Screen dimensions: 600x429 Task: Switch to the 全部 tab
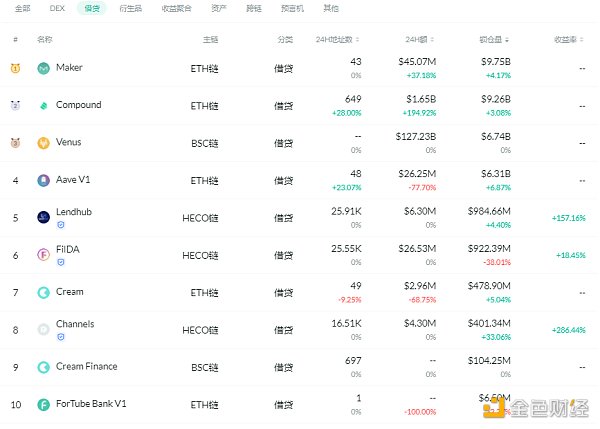pos(23,8)
